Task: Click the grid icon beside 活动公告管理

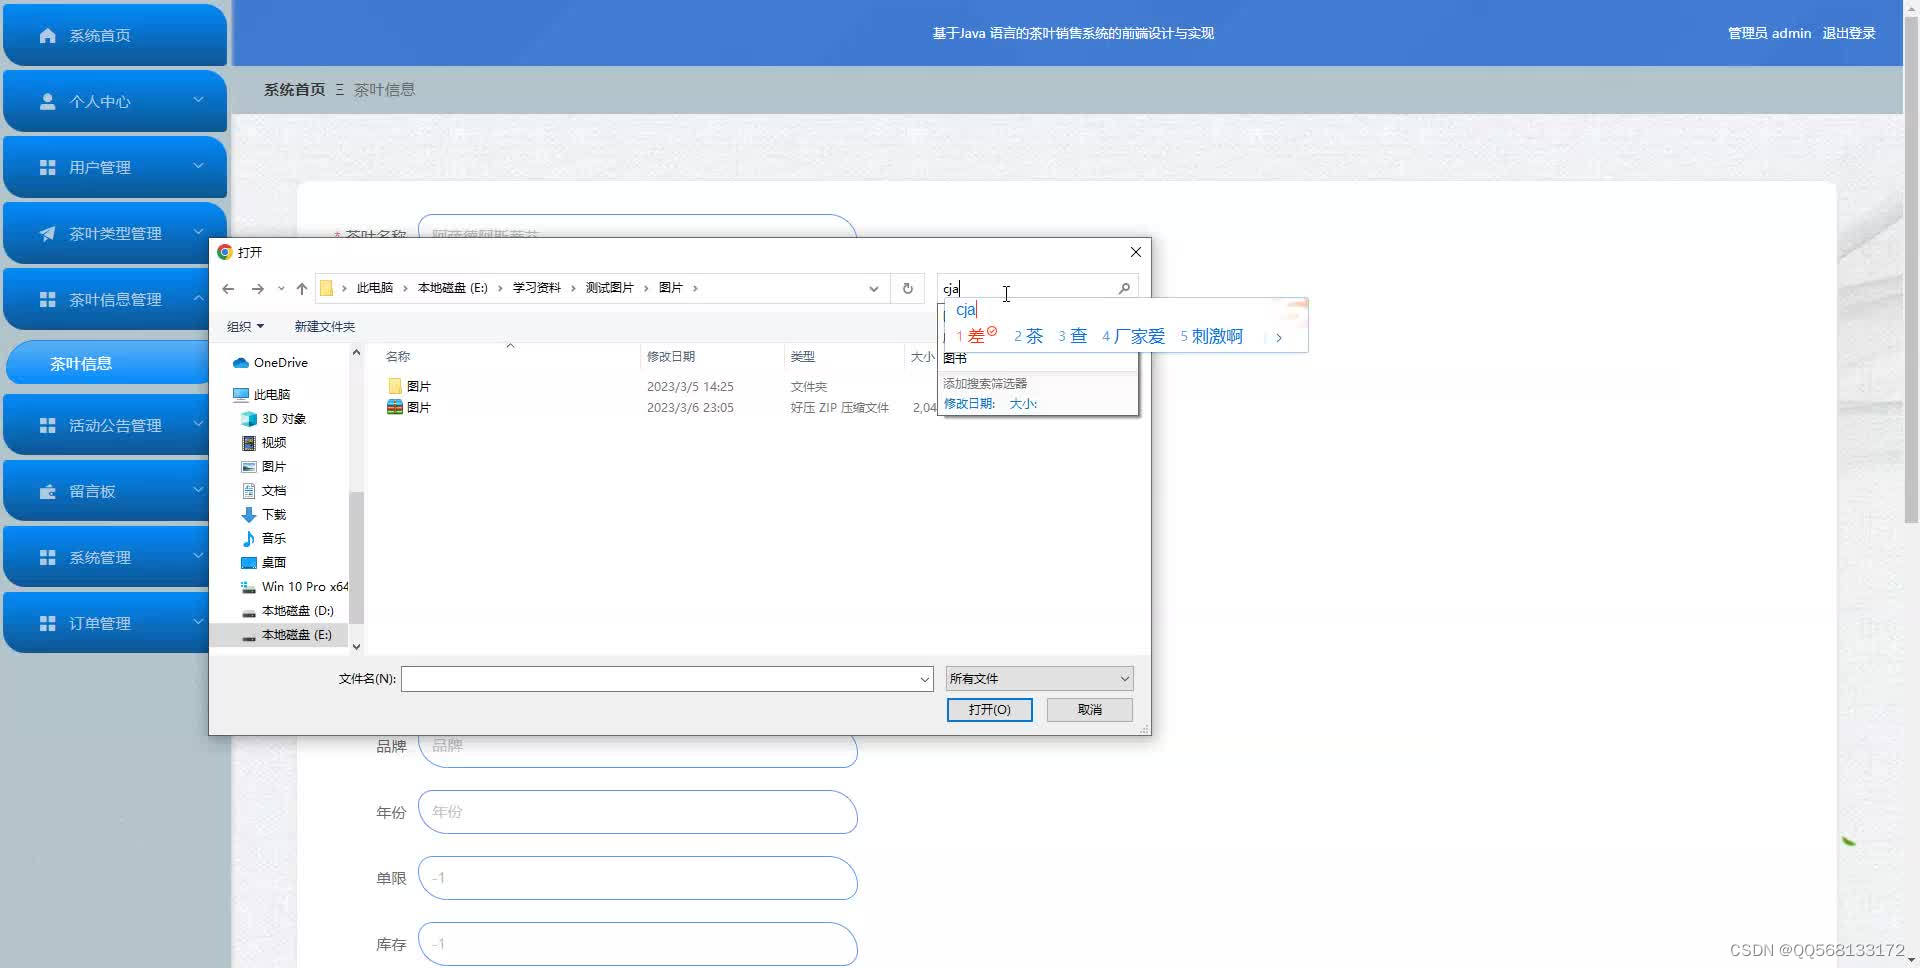Action: click(47, 425)
